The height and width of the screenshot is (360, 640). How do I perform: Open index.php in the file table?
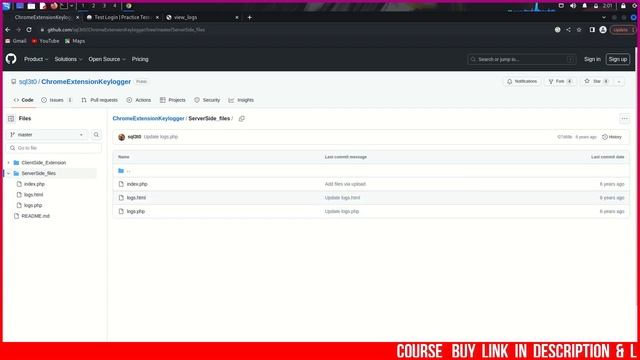click(x=137, y=184)
